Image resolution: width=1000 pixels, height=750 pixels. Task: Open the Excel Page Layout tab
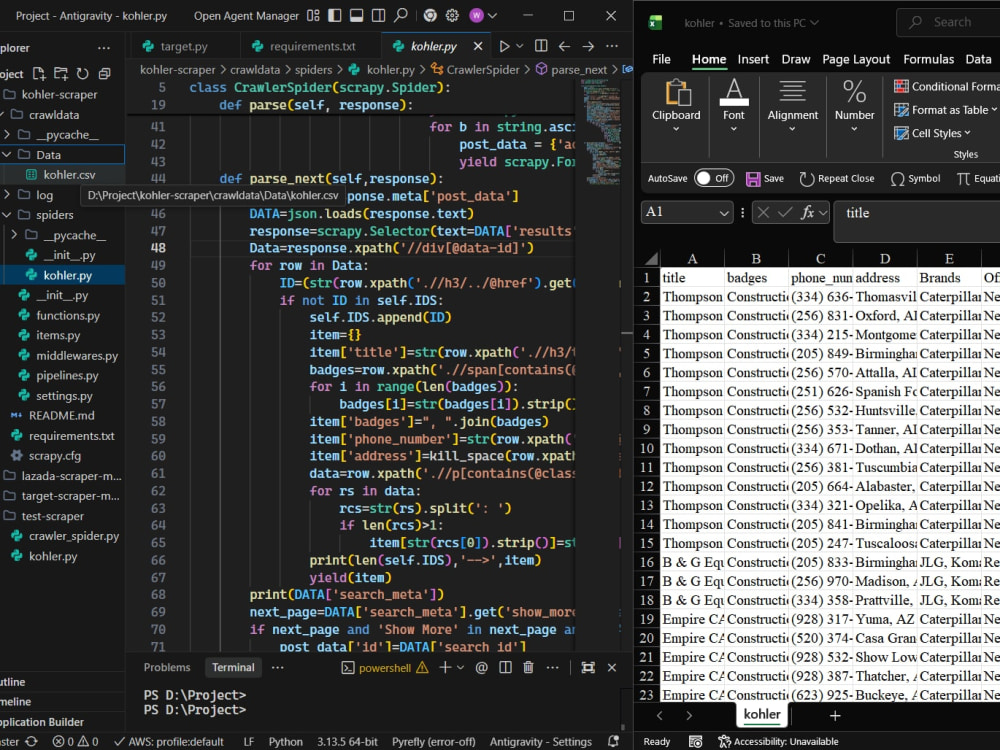[x=856, y=59]
